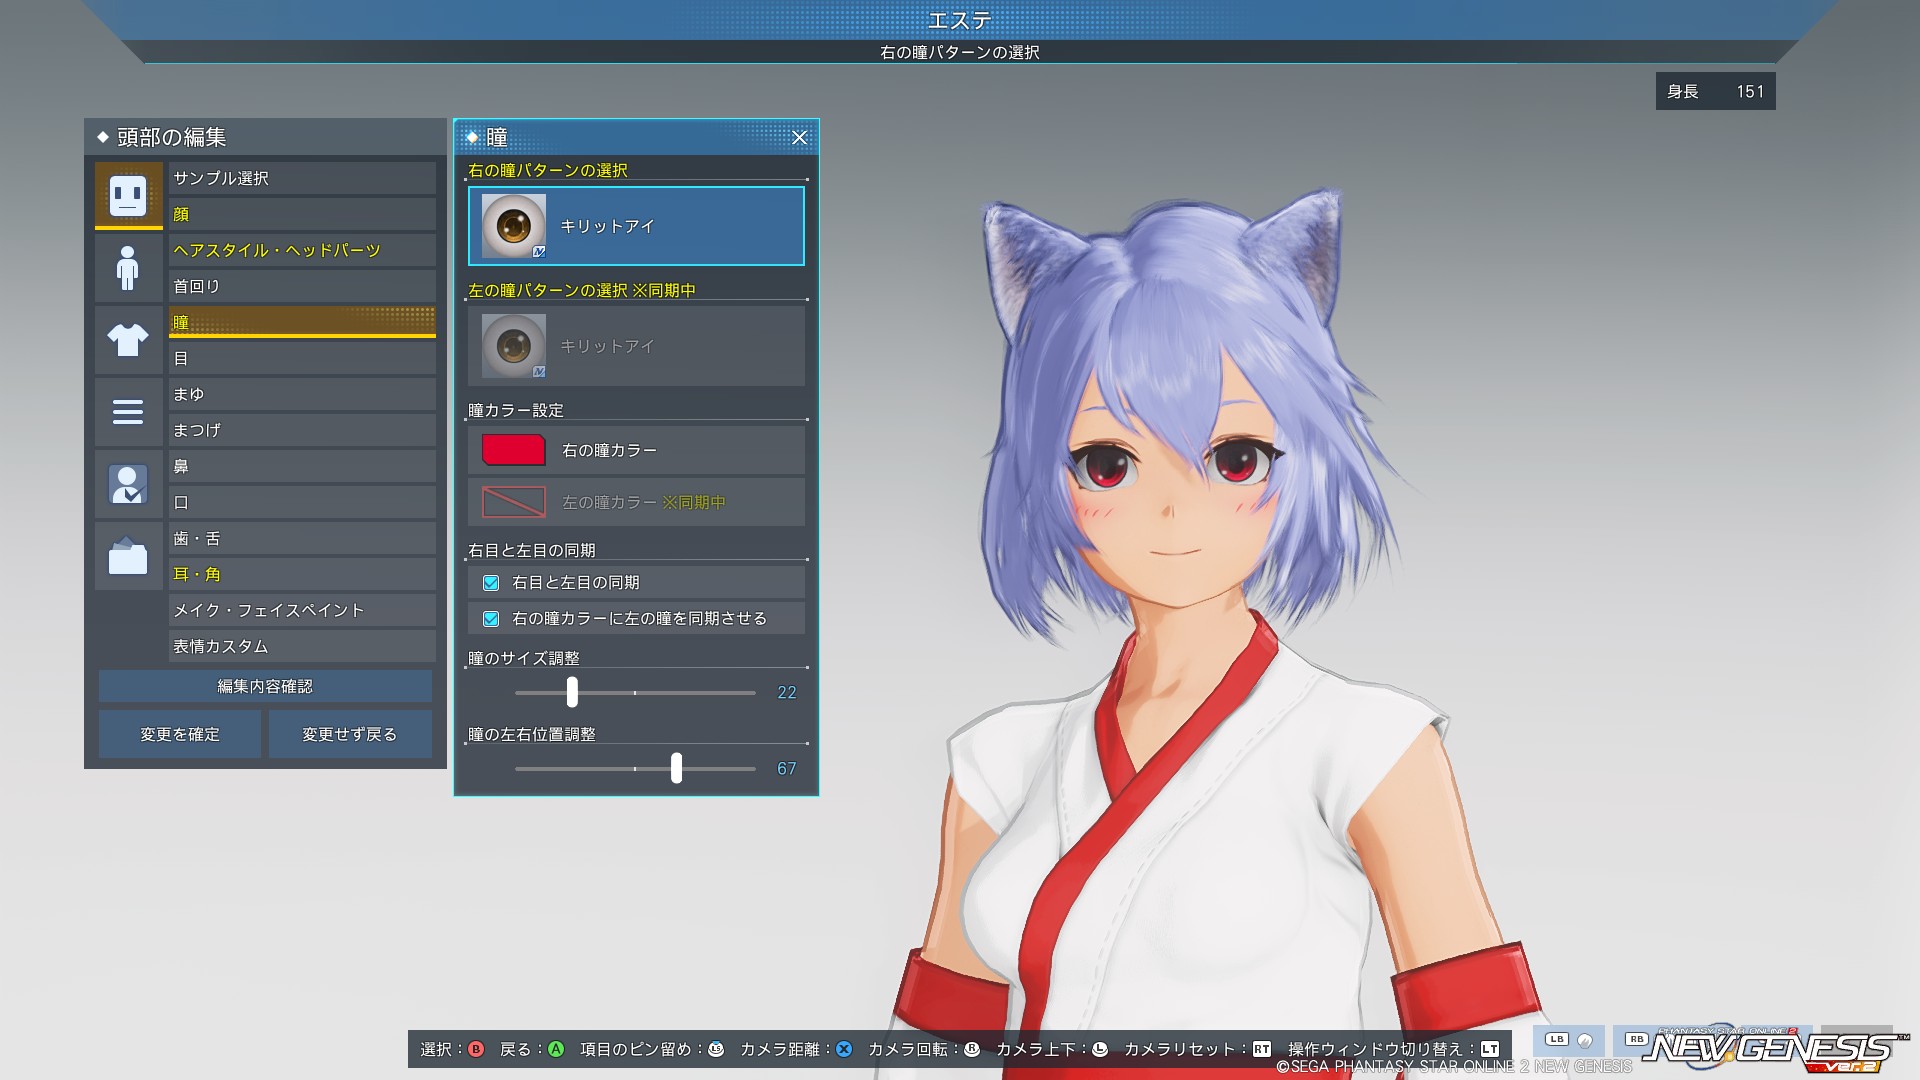Open the character profile check icon

(128, 484)
